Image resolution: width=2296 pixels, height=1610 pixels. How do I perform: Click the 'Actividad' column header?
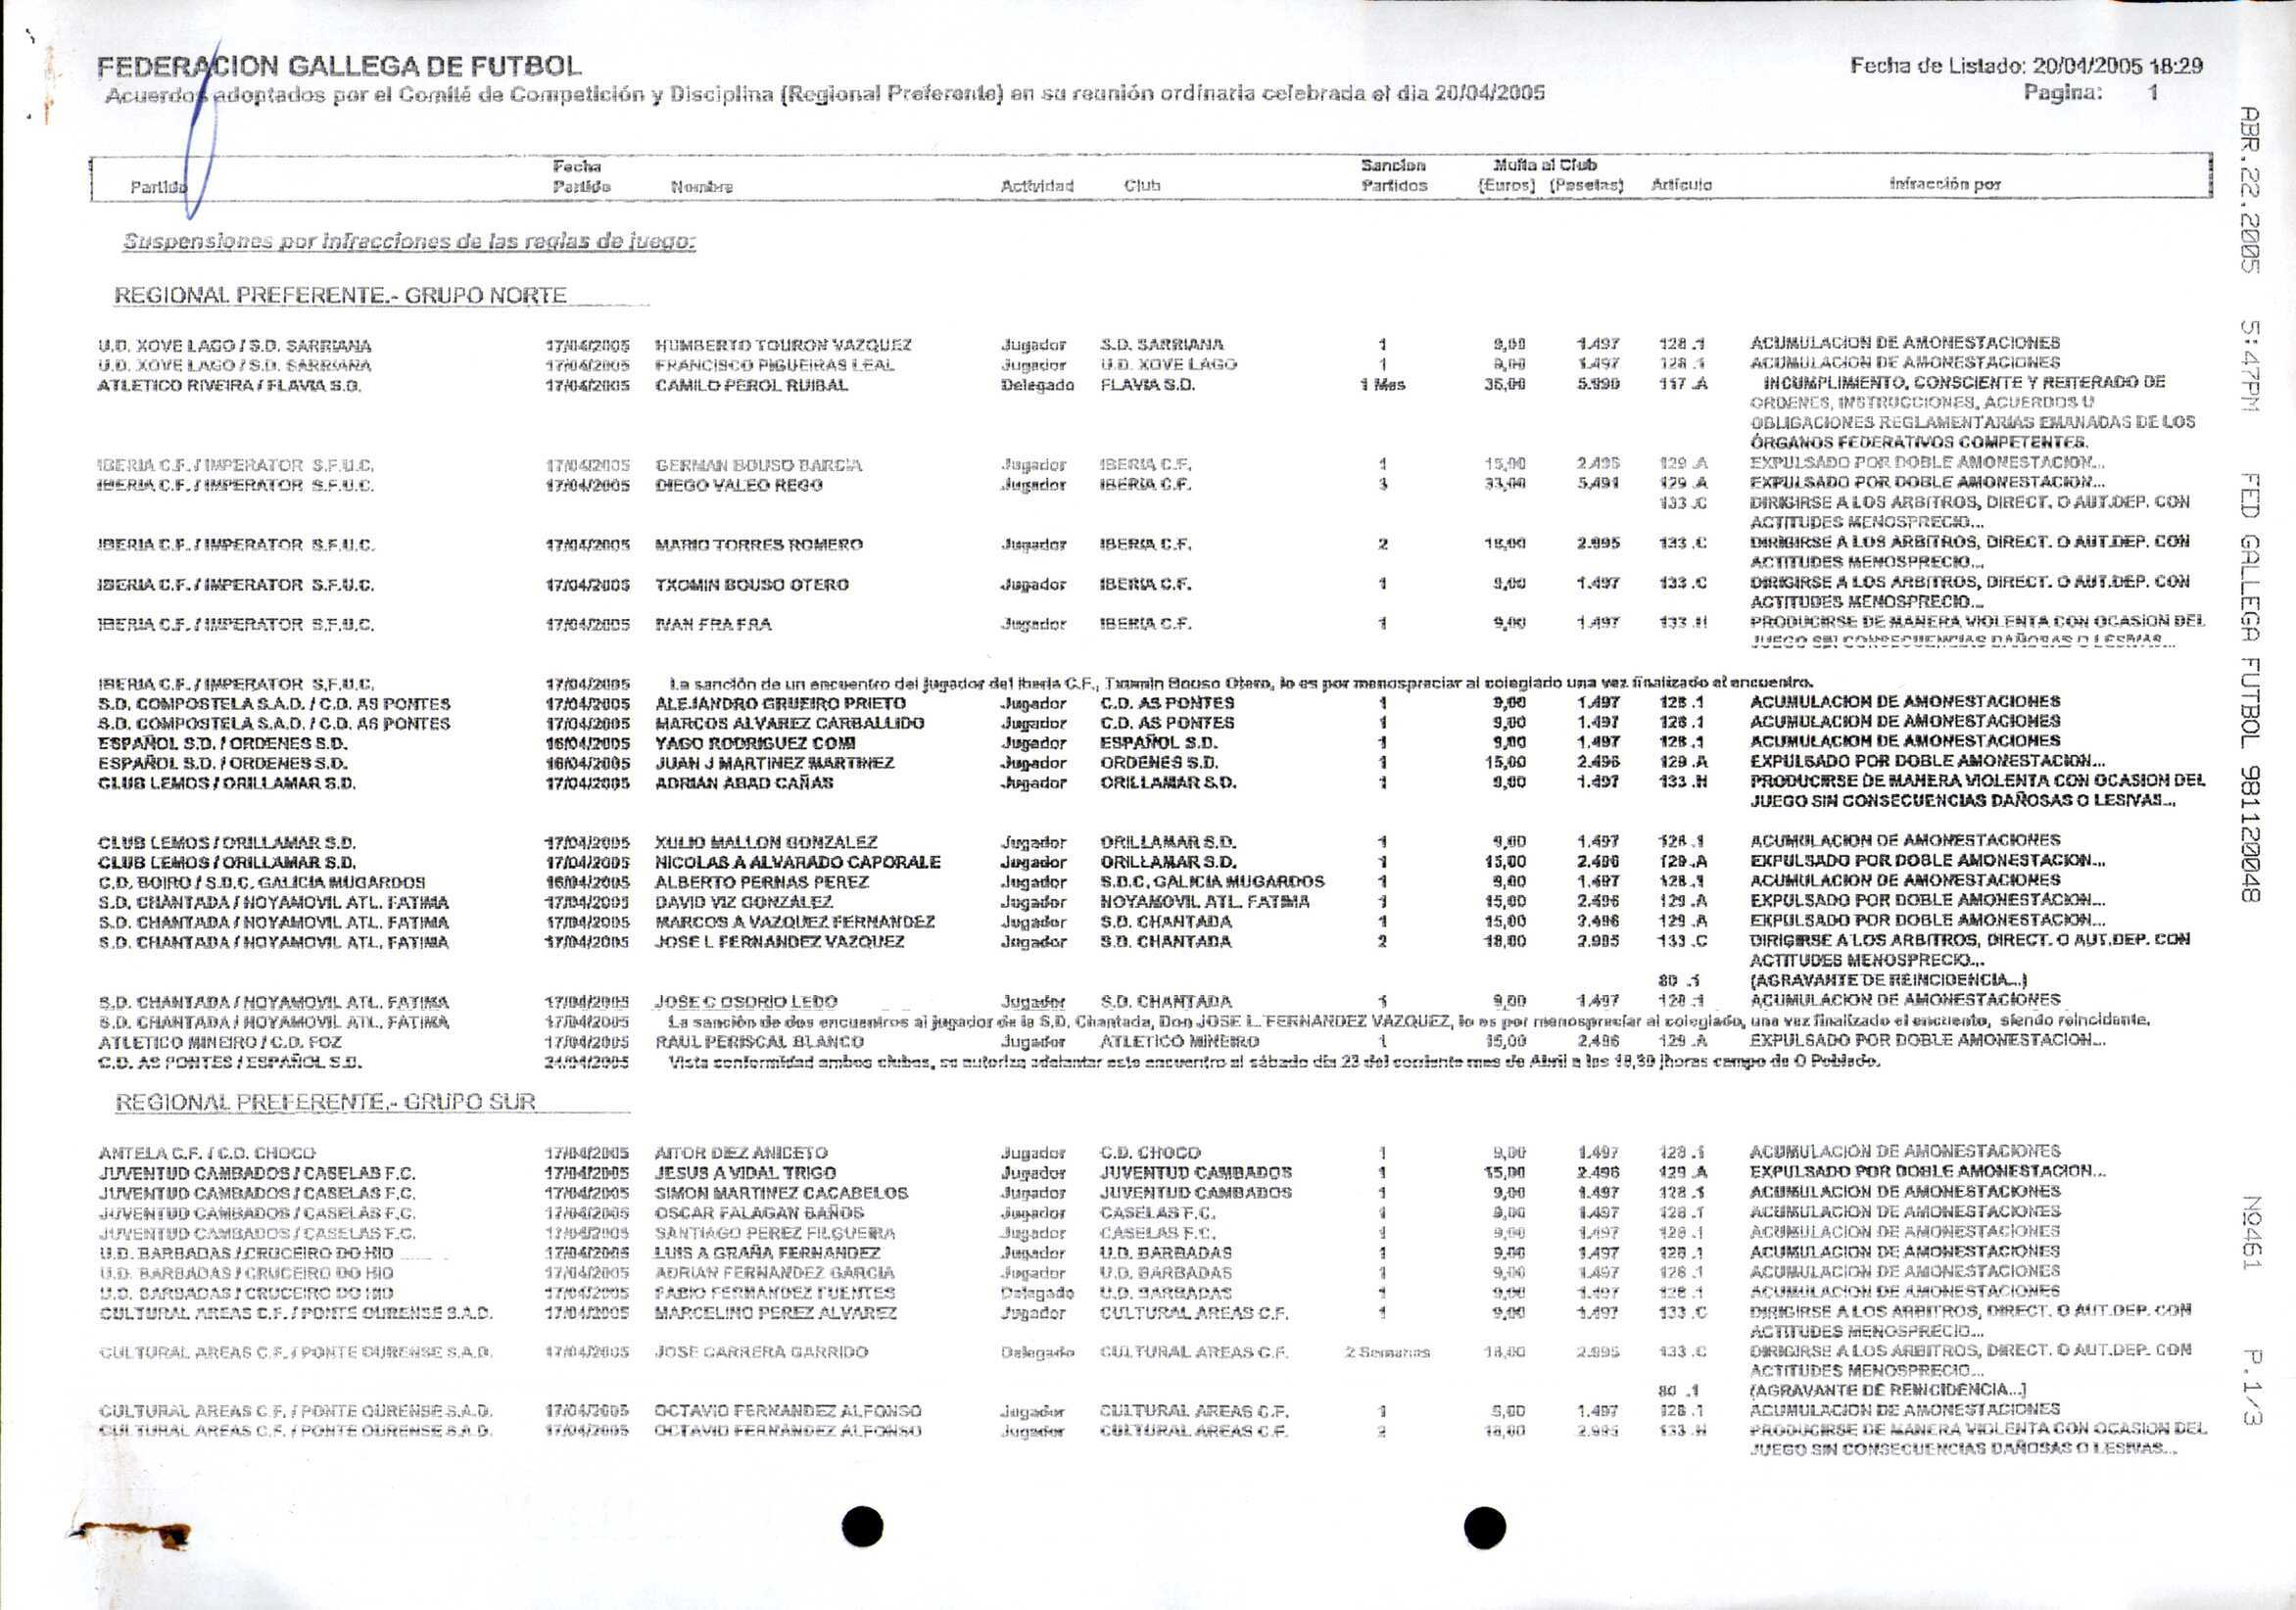(x=1036, y=186)
